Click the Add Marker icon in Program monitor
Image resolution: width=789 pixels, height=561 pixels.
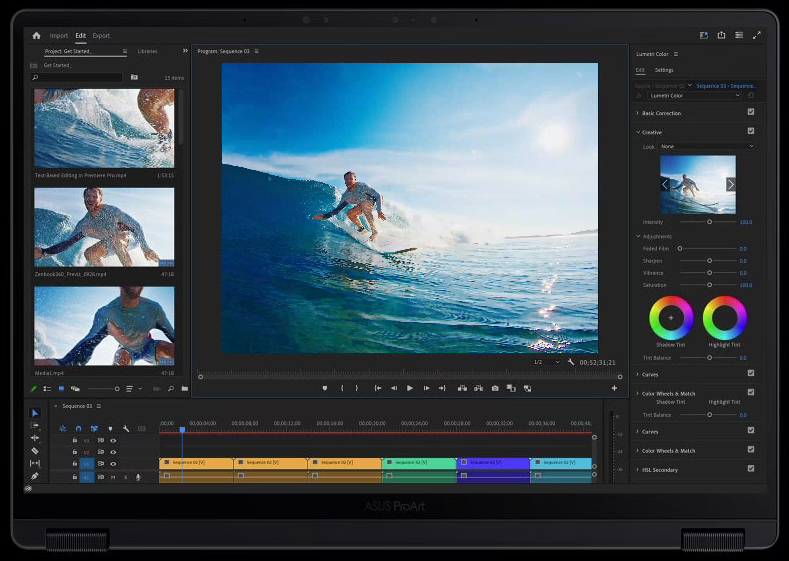tap(325, 388)
